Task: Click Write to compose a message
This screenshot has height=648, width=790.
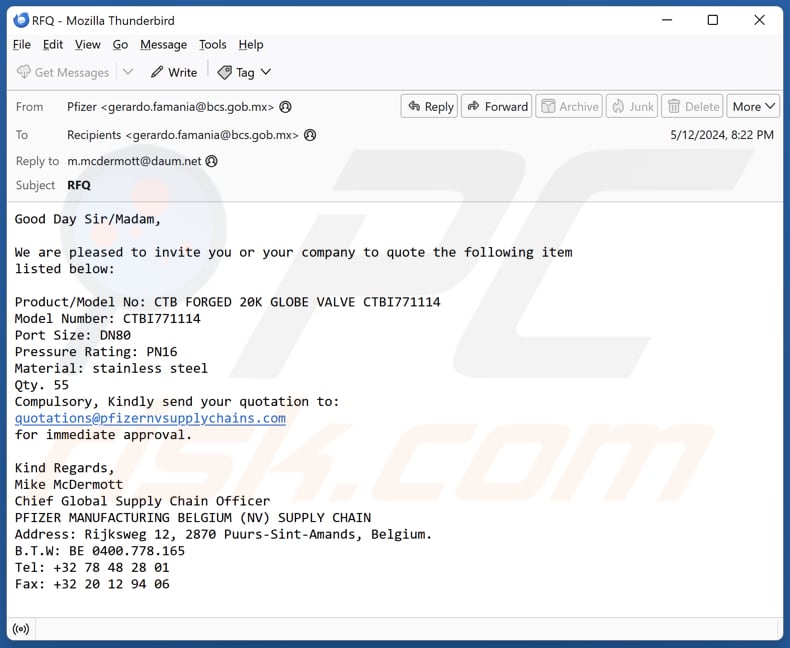Action: click(174, 72)
